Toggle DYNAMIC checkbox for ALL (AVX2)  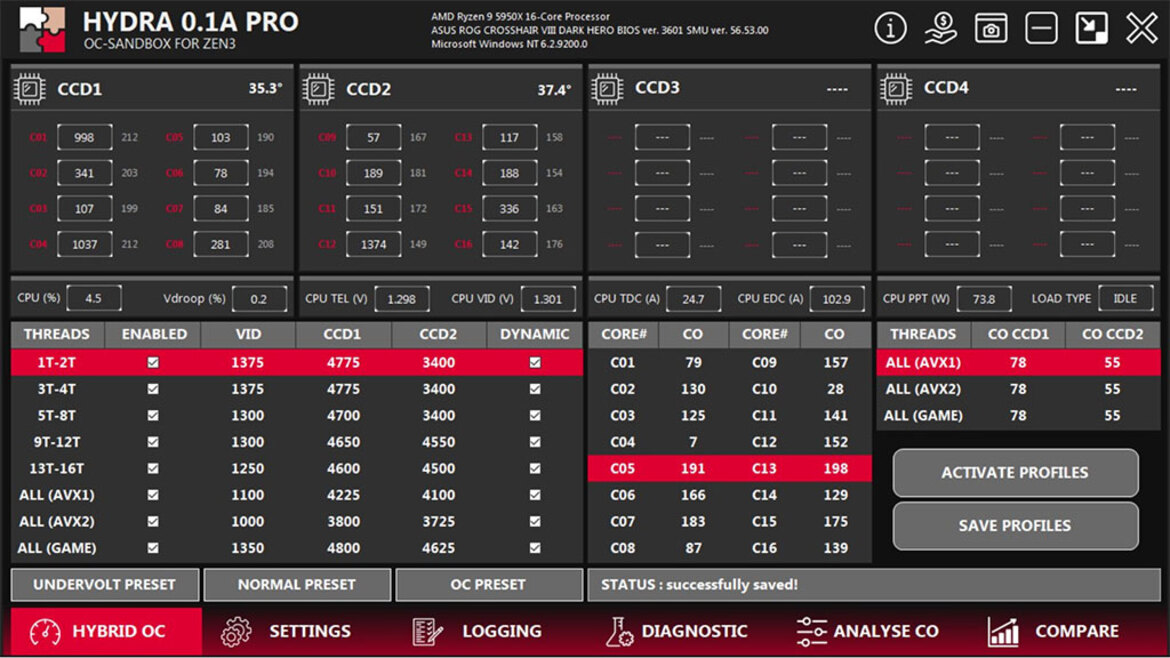pos(535,521)
